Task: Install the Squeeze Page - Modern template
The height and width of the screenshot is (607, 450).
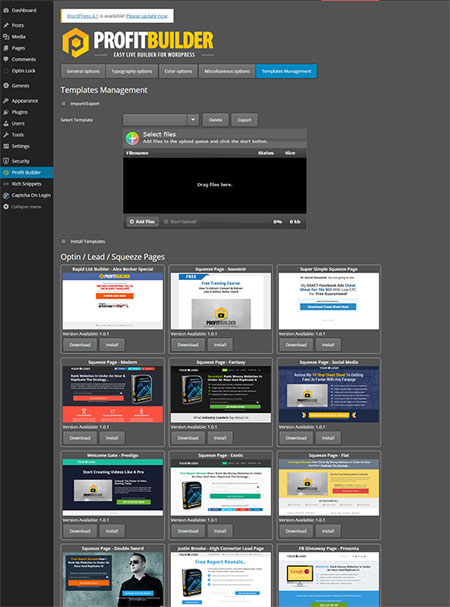Action: (x=112, y=438)
